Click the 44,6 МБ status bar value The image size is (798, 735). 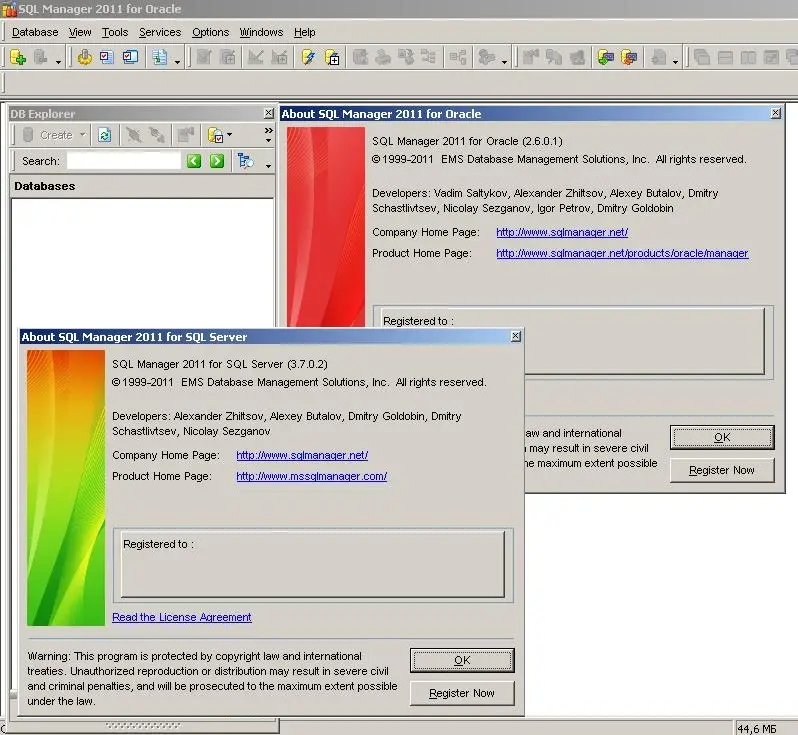pos(757,729)
